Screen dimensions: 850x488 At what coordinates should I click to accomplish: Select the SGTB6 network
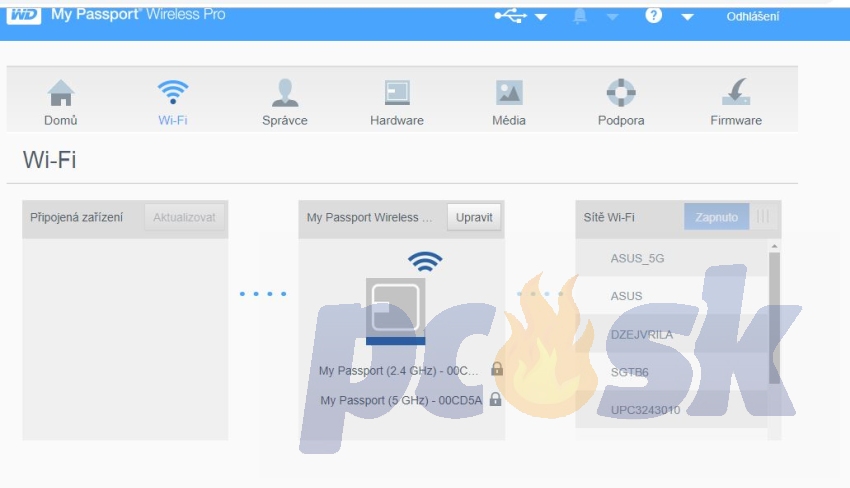coord(671,372)
